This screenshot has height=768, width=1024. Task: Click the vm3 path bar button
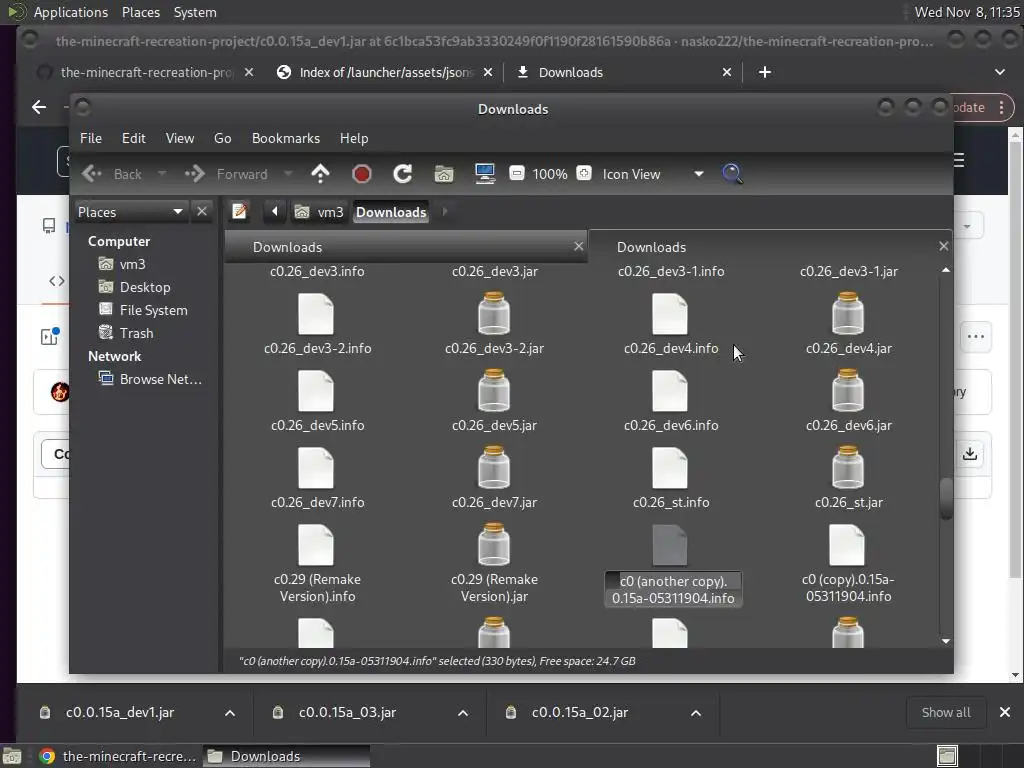click(319, 212)
